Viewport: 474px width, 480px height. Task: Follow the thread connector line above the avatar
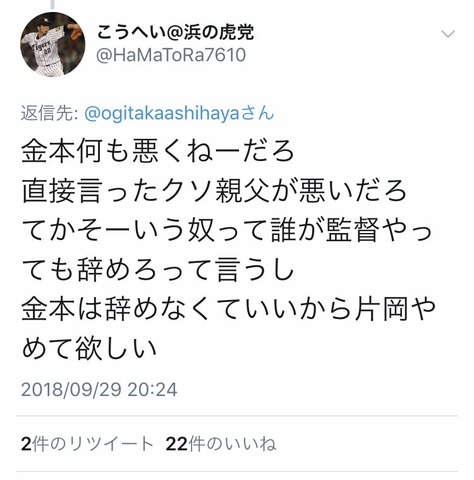(53, 3)
